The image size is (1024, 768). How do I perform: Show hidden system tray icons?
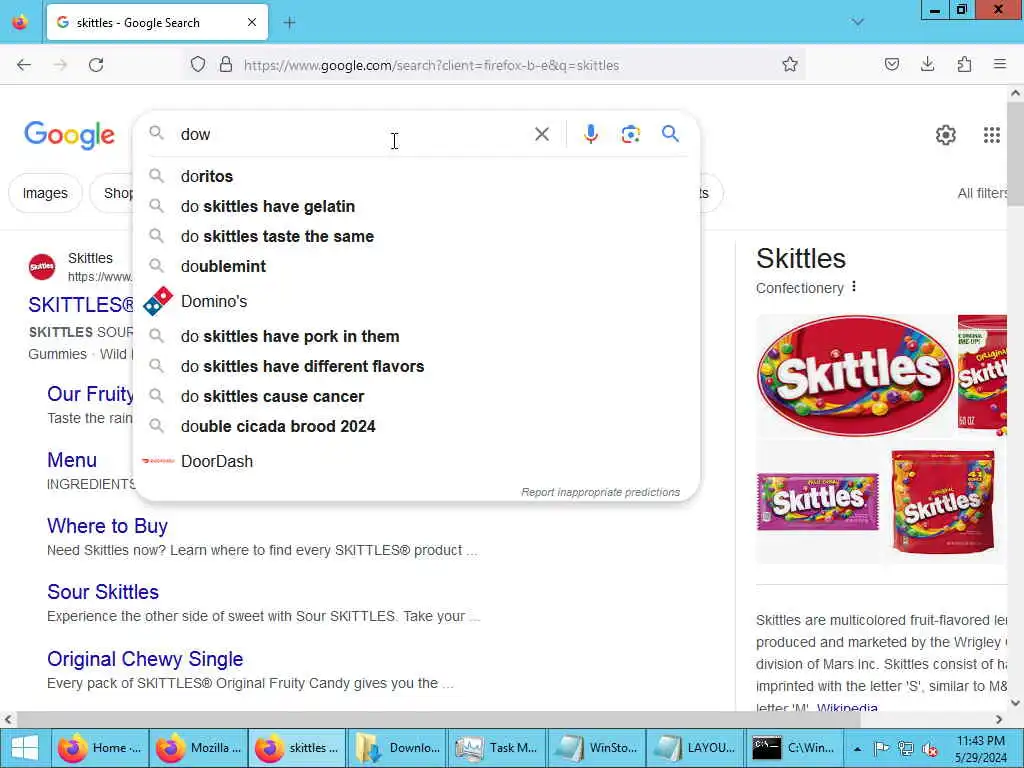[x=857, y=748]
